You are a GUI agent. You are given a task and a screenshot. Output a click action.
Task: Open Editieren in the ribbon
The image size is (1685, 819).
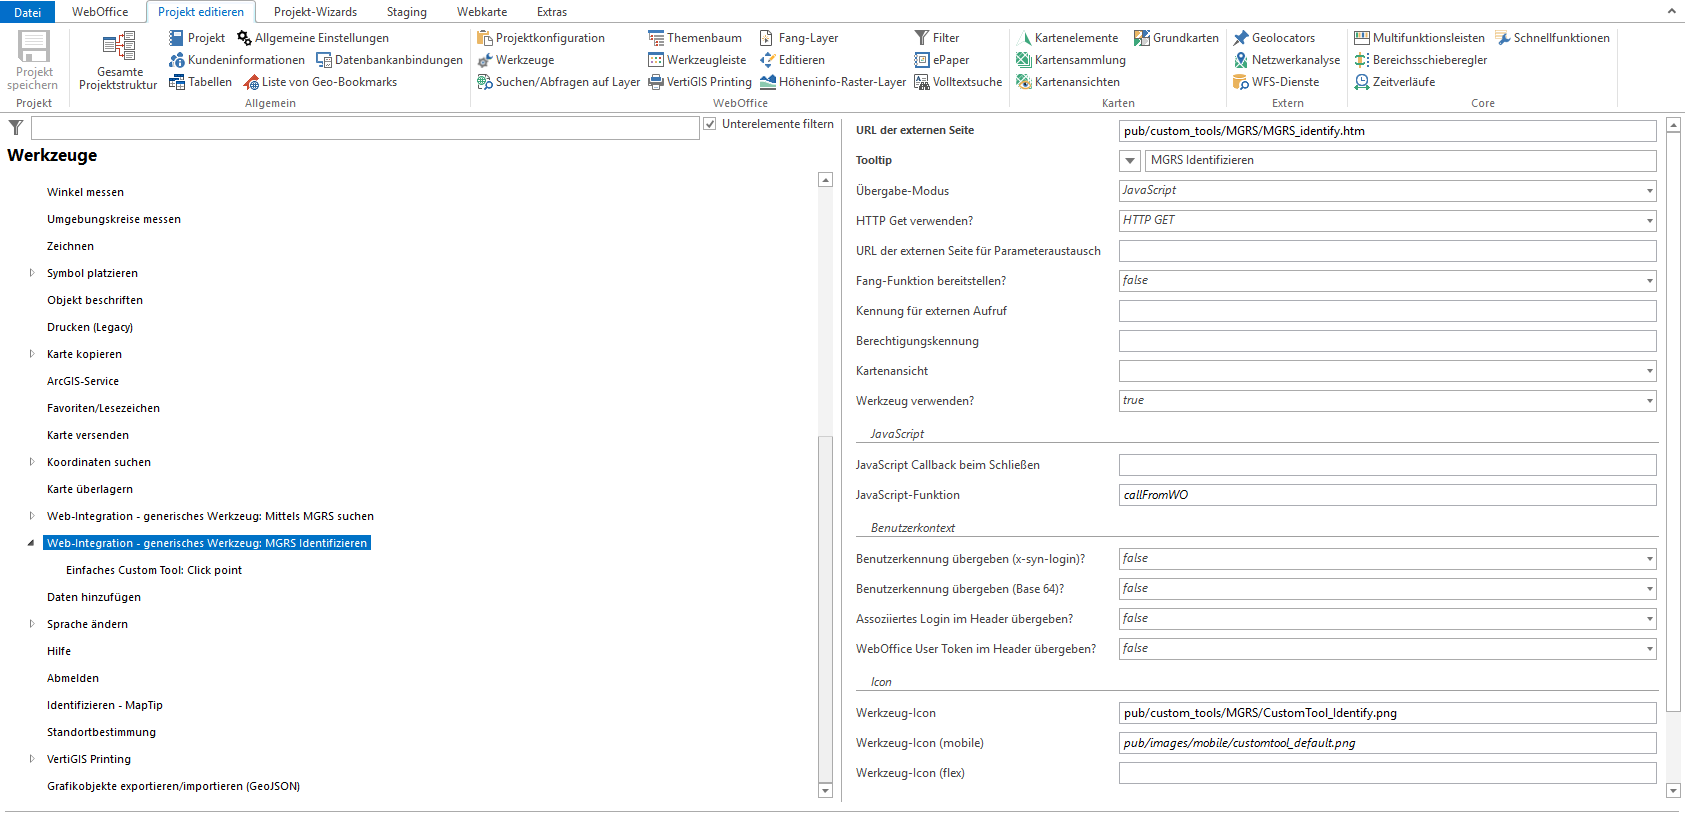coord(792,60)
